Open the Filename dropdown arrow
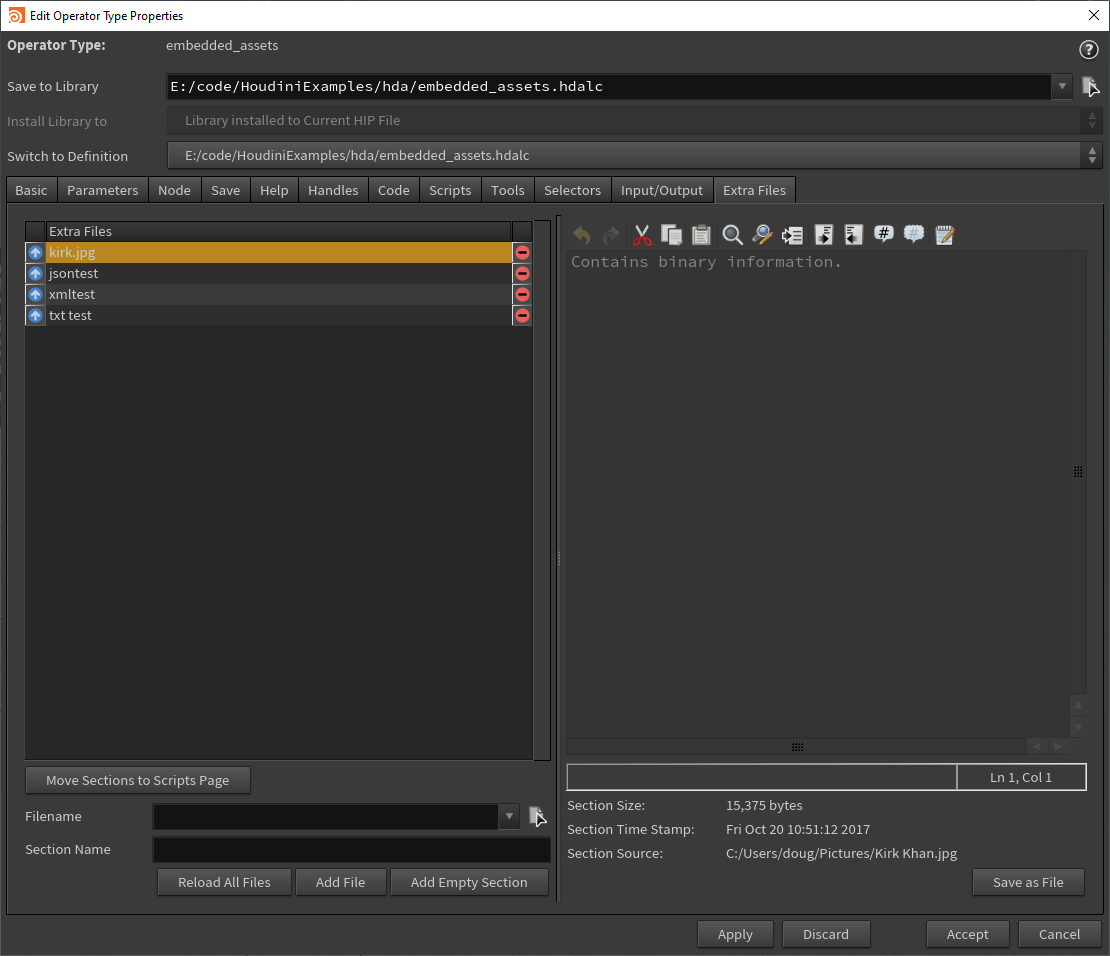 508,816
